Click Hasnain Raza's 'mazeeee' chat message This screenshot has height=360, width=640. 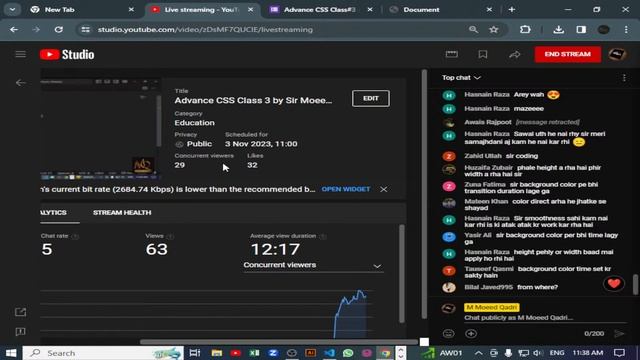click(x=529, y=109)
